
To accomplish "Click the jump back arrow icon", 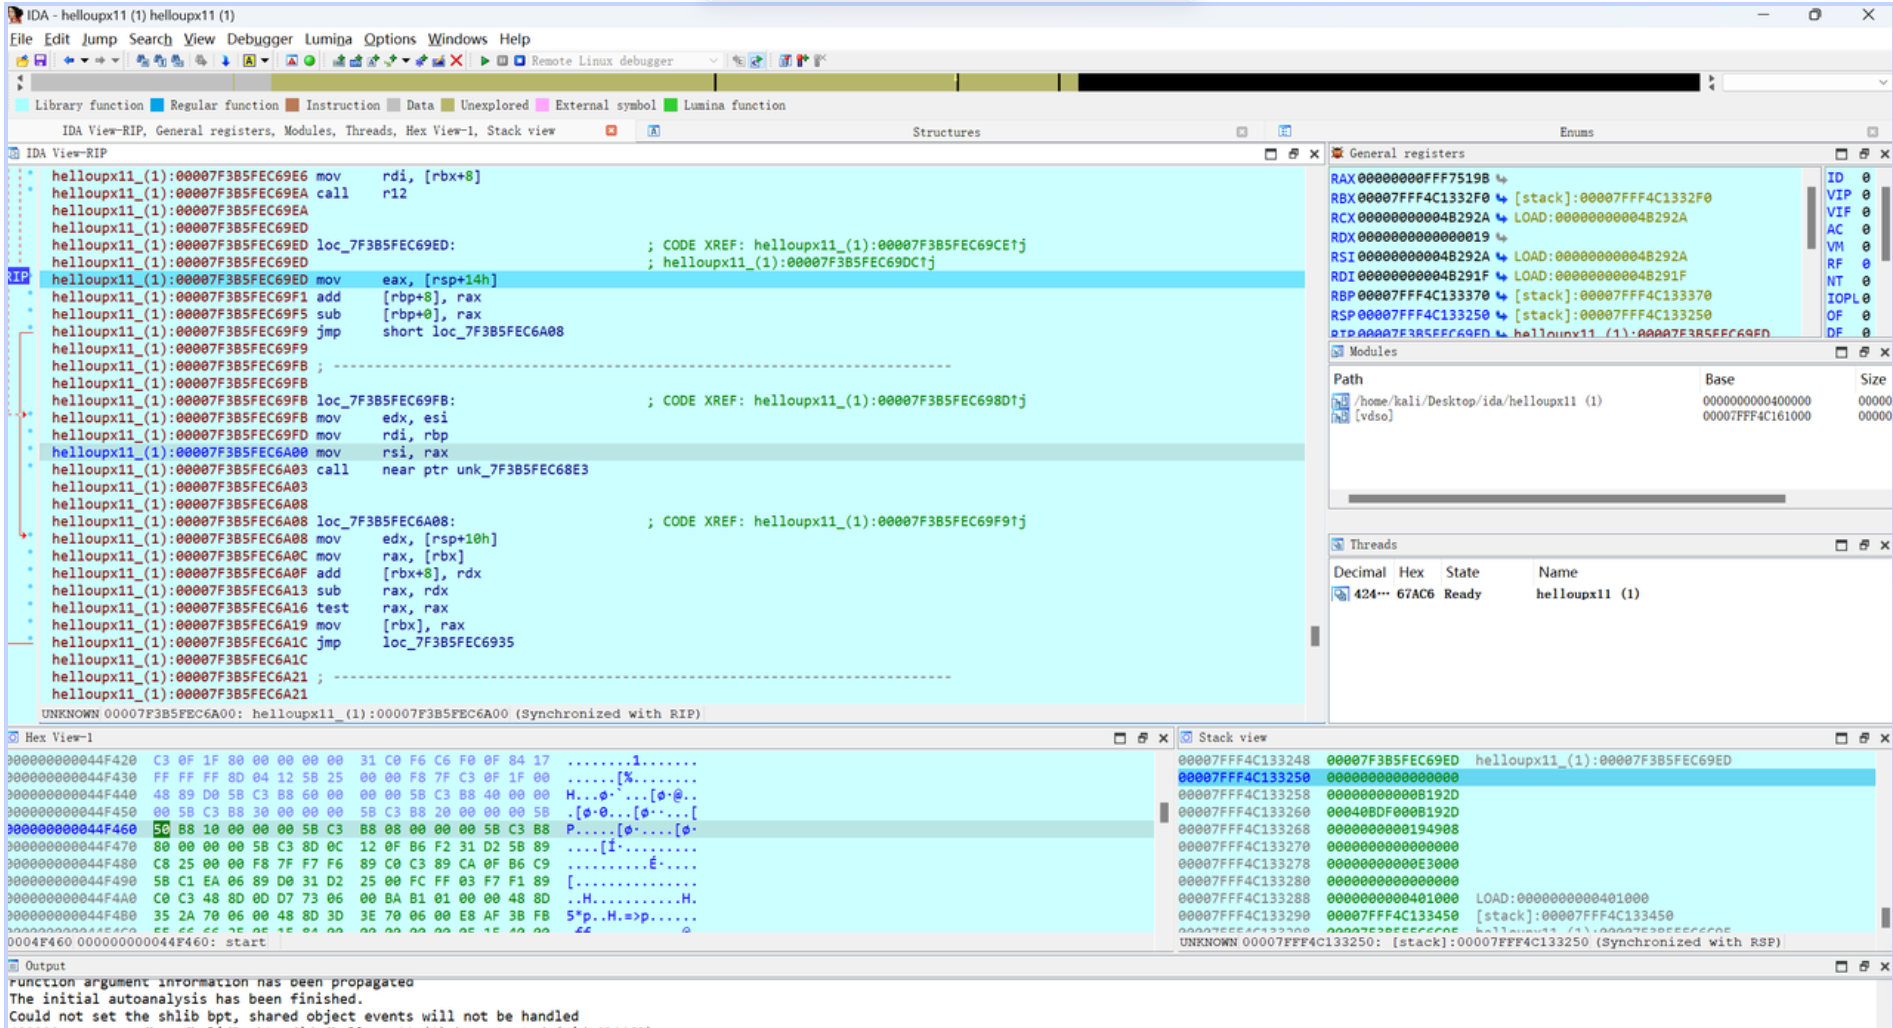I will click(68, 61).
